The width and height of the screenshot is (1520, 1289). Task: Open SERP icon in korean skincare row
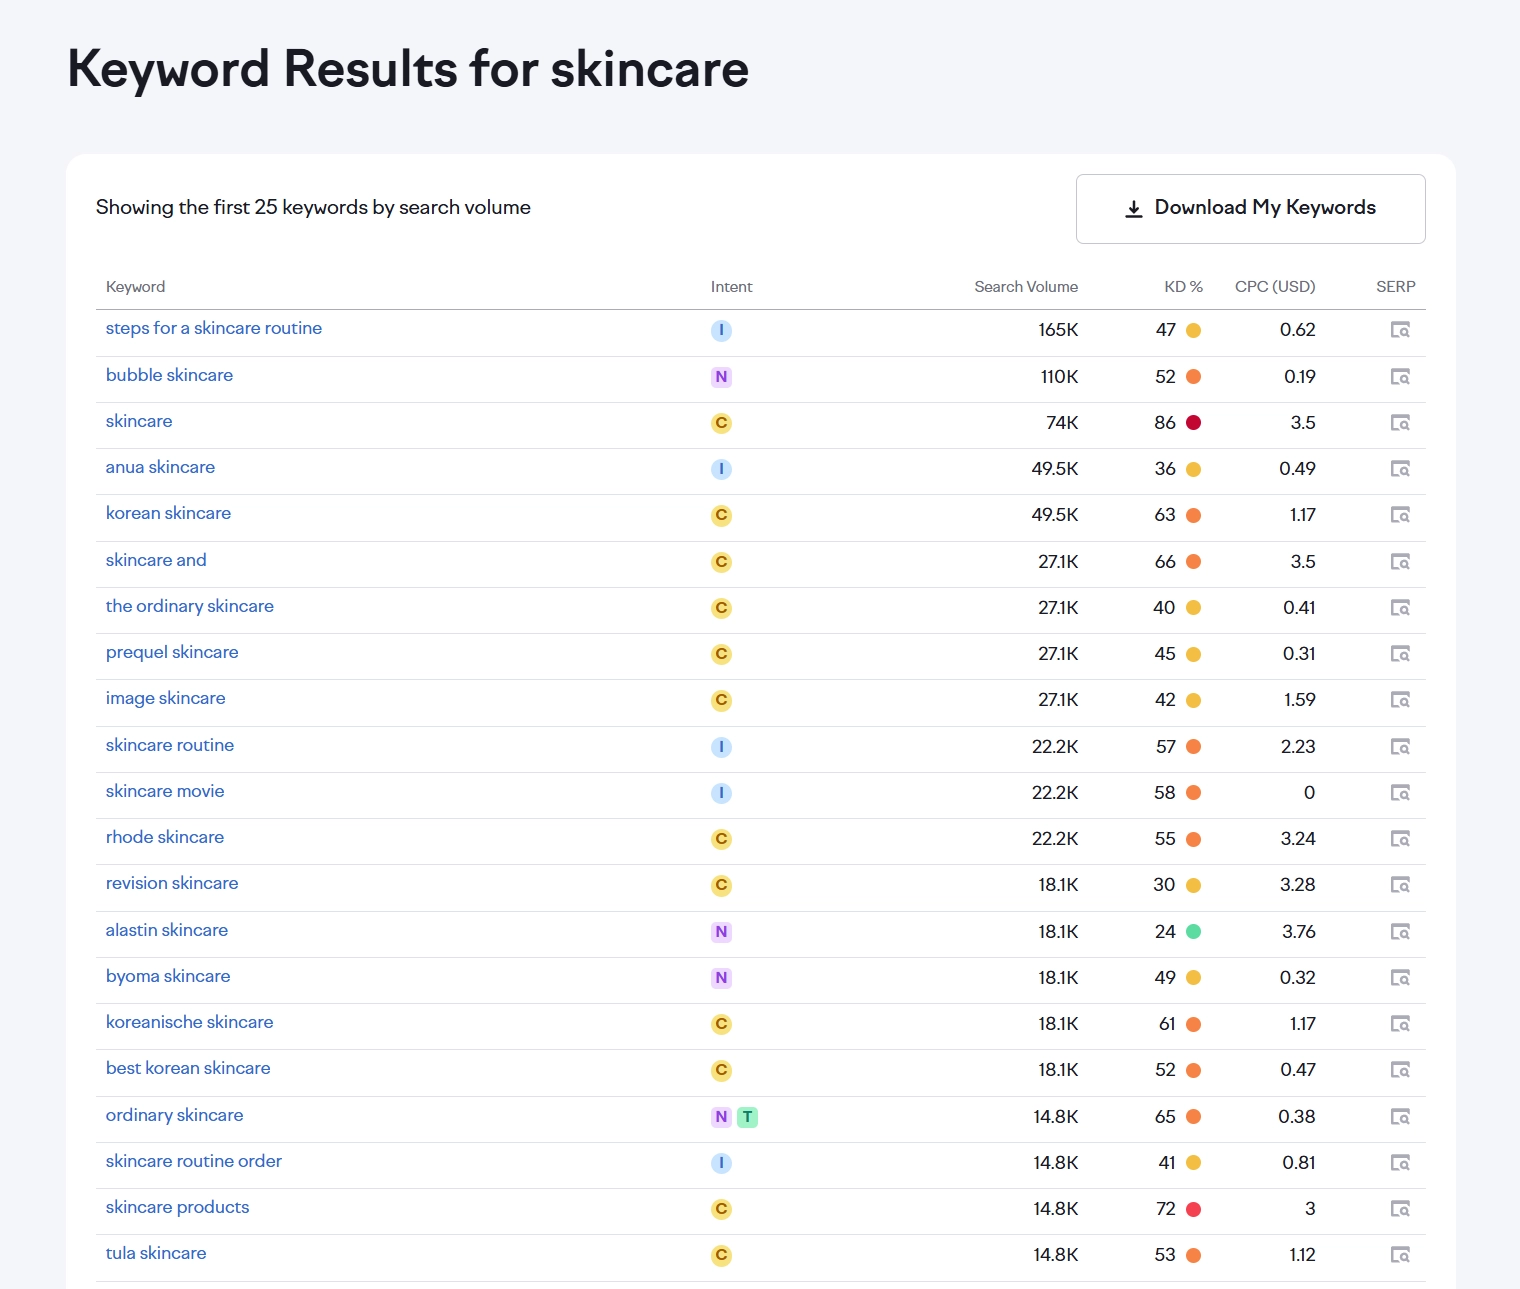(1400, 515)
